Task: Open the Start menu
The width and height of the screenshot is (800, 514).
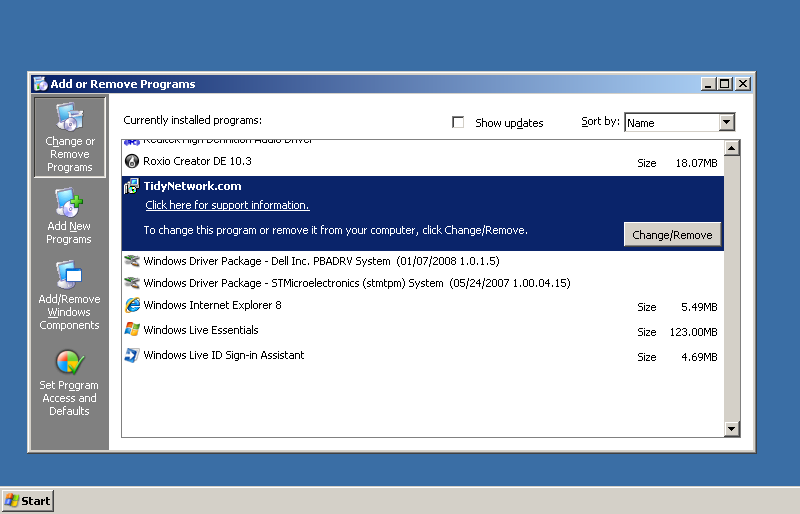Action: click(28, 501)
